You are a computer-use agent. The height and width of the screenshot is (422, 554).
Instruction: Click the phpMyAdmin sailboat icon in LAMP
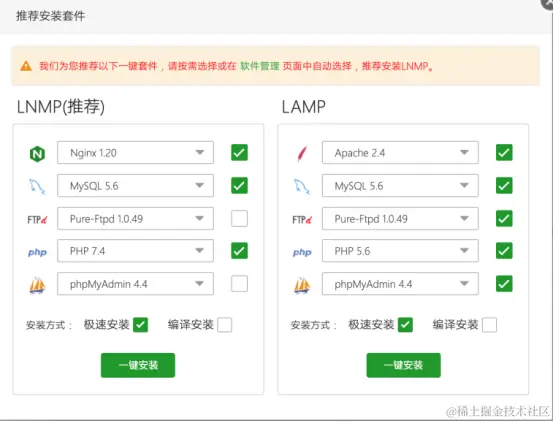coord(302,285)
